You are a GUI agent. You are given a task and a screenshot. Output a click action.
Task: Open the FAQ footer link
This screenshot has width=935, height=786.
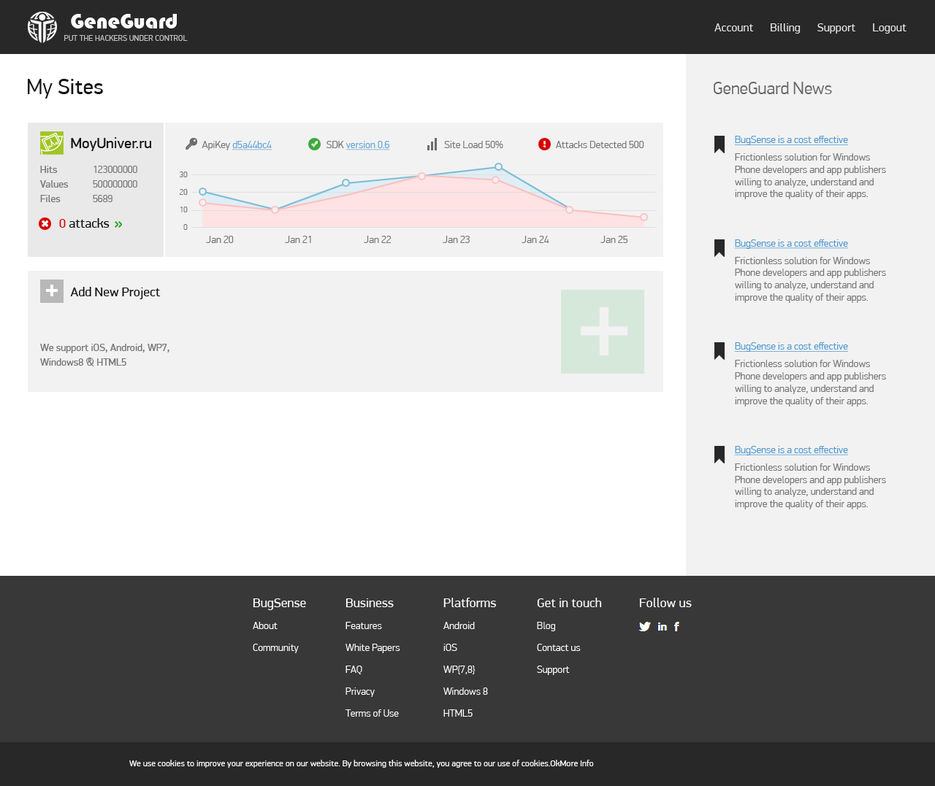354,669
